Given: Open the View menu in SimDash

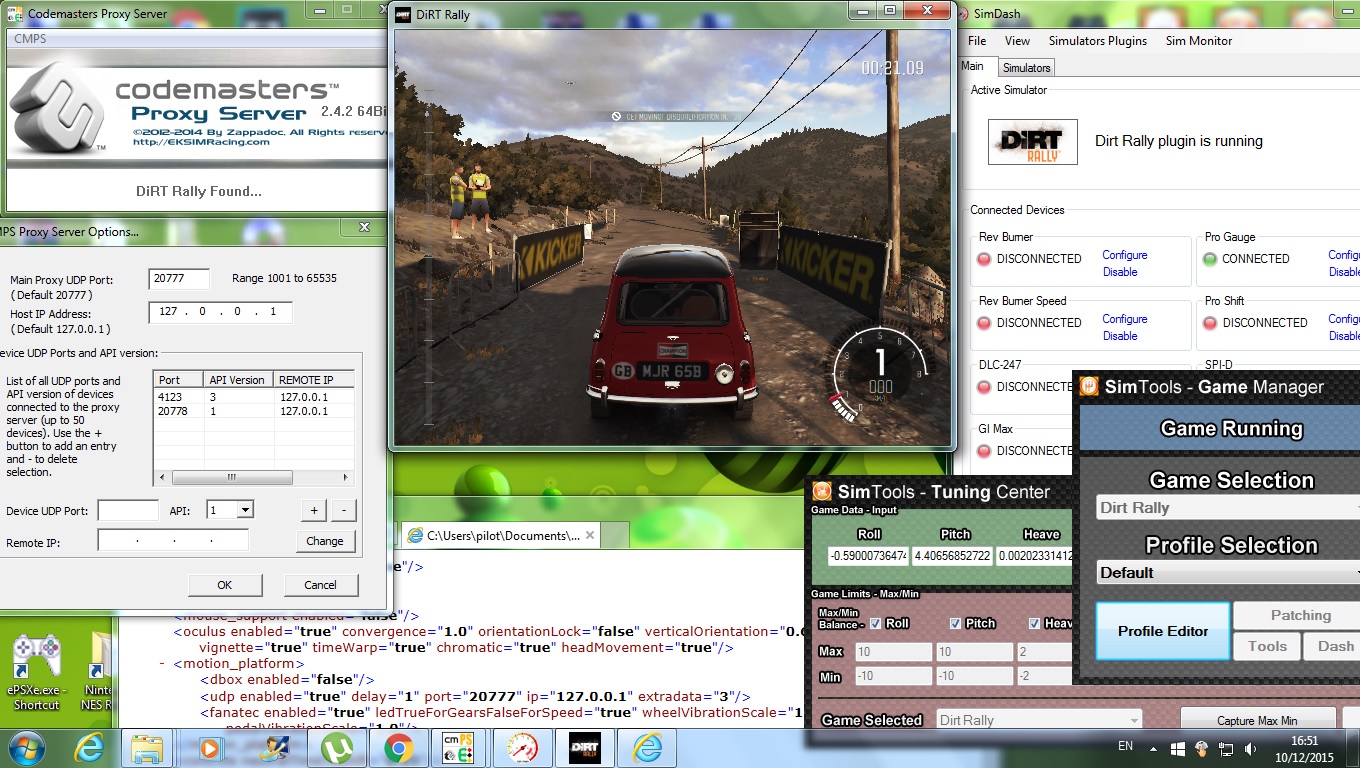Looking at the screenshot, I should tap(1017, 41).
